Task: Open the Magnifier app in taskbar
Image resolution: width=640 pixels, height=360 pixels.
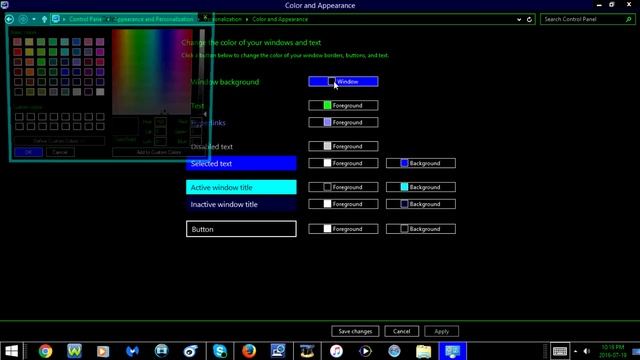Action: tap(278, 351)
